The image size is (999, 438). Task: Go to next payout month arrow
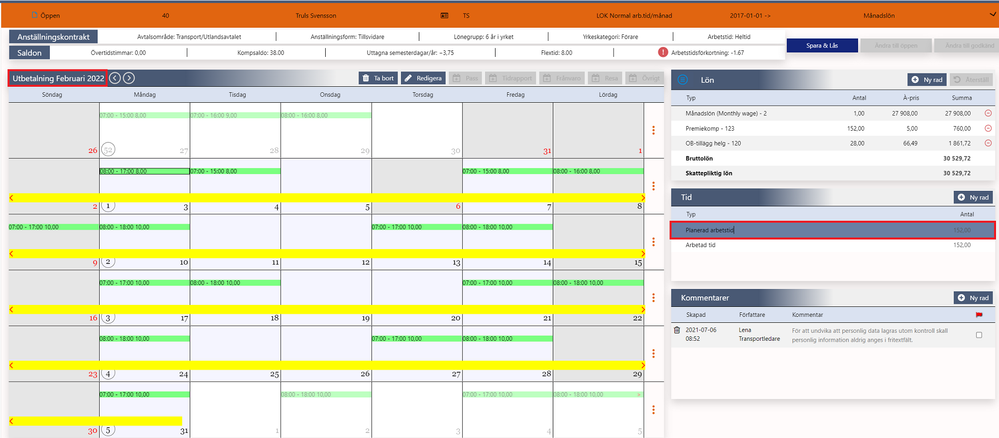pyautogui.click(x=129, y=78)
